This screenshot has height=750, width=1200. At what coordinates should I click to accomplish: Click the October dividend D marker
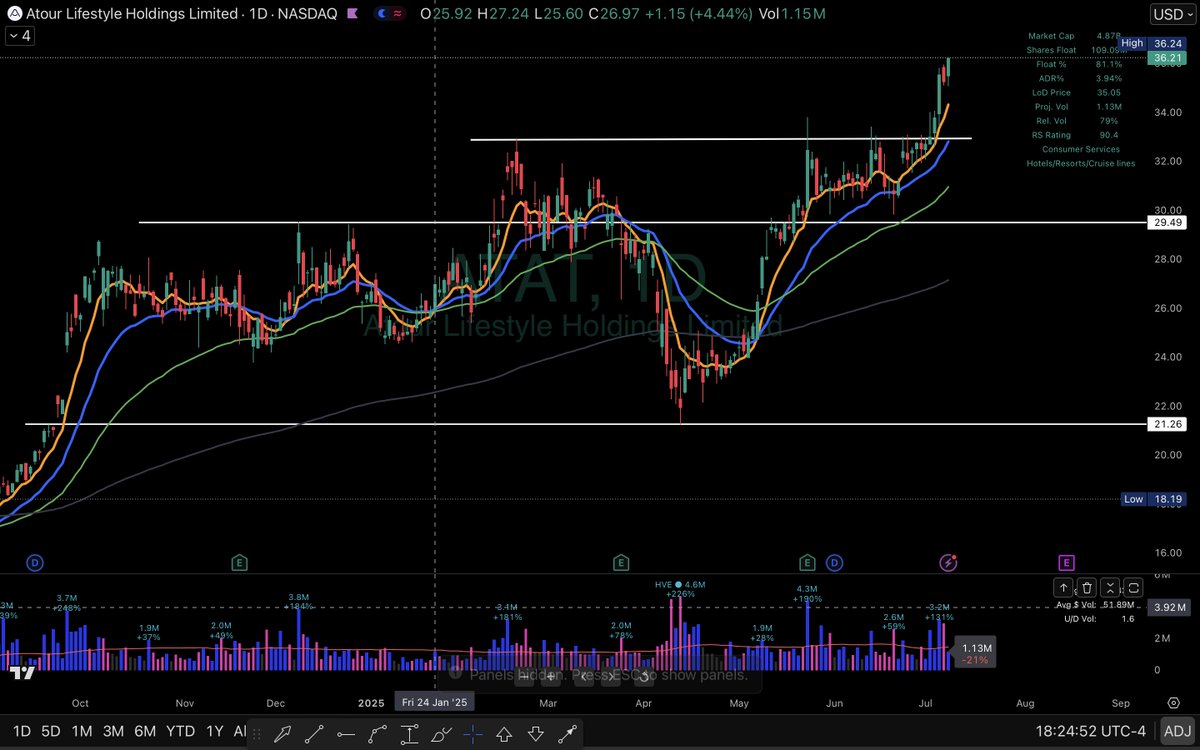coord(34,563)
